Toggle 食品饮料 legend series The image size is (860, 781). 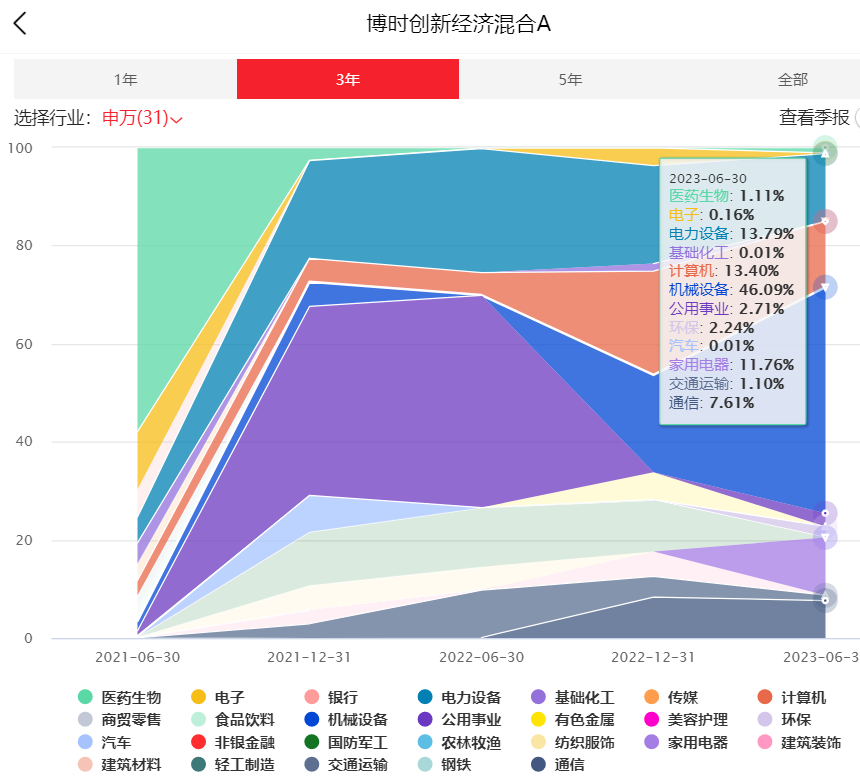pyautogui.click(x=233, y=719)
